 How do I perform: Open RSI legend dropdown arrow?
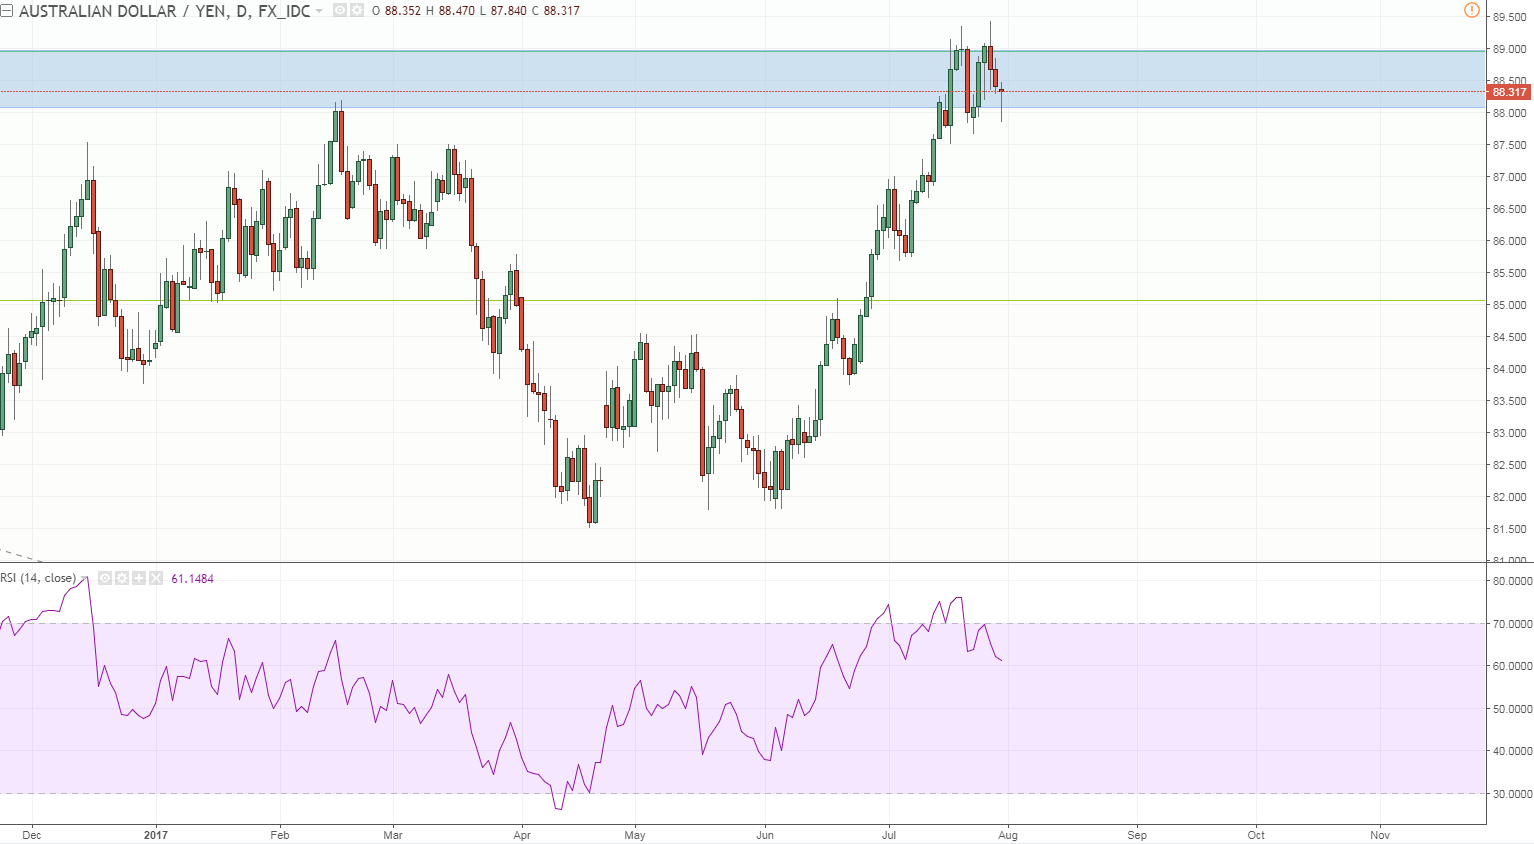[84, 578]
